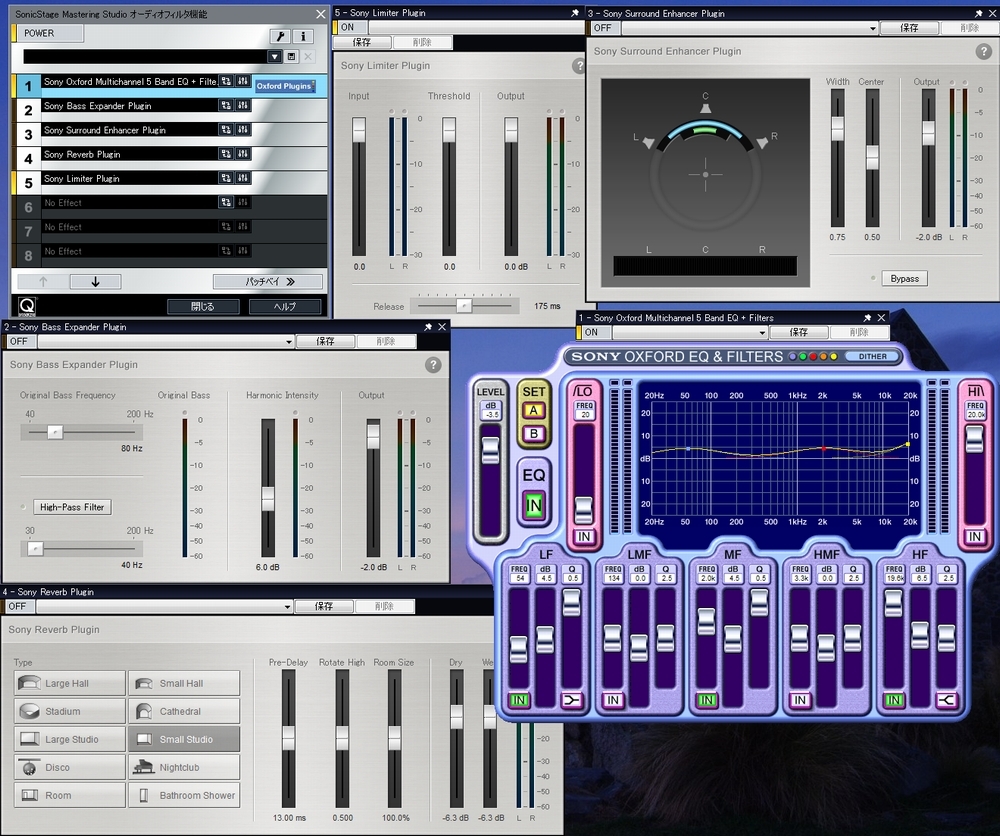The height and width of the screenshot is (836, 1000).
Task: Enable the High-Pass Filter in Bass Expander
Action: pyautogui.click(x=72, y=507)
